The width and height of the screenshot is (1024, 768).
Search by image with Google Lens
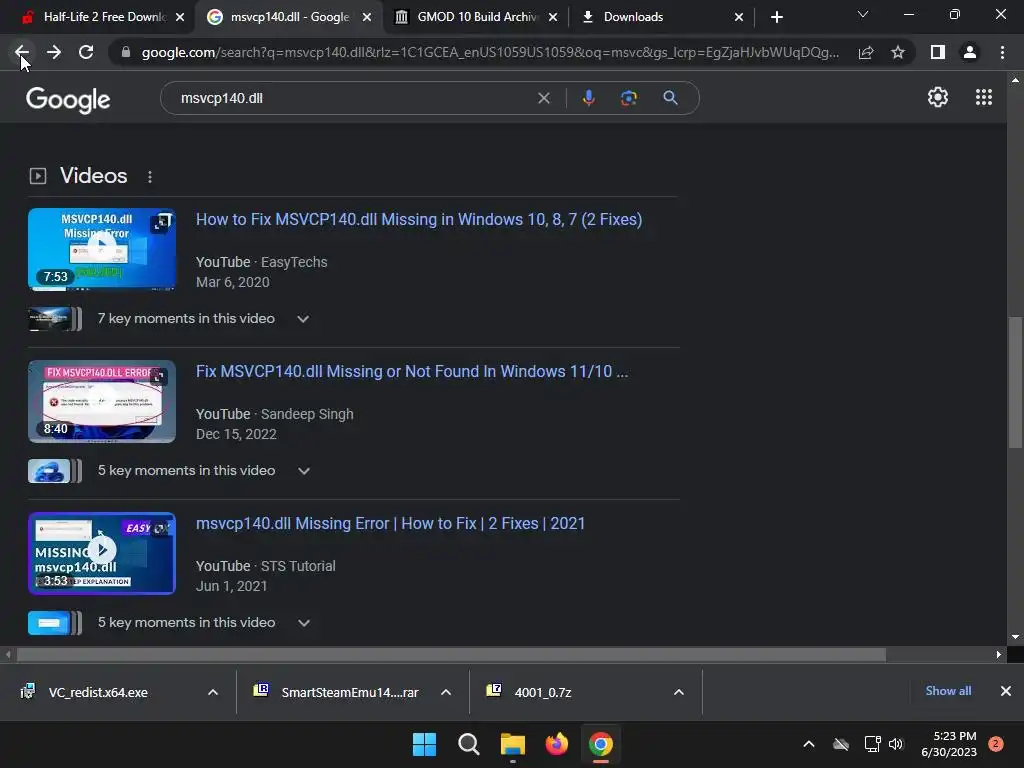pyautogui.click(x=629, y=98)
